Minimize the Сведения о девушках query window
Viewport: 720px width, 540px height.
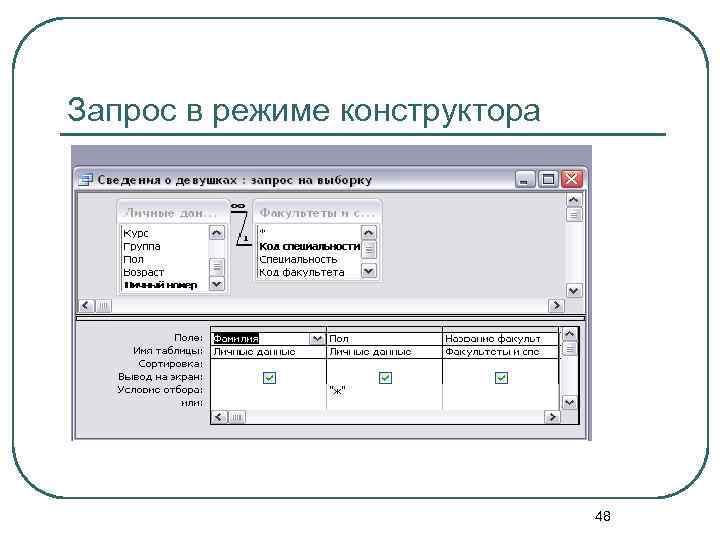tap(525, 179)
